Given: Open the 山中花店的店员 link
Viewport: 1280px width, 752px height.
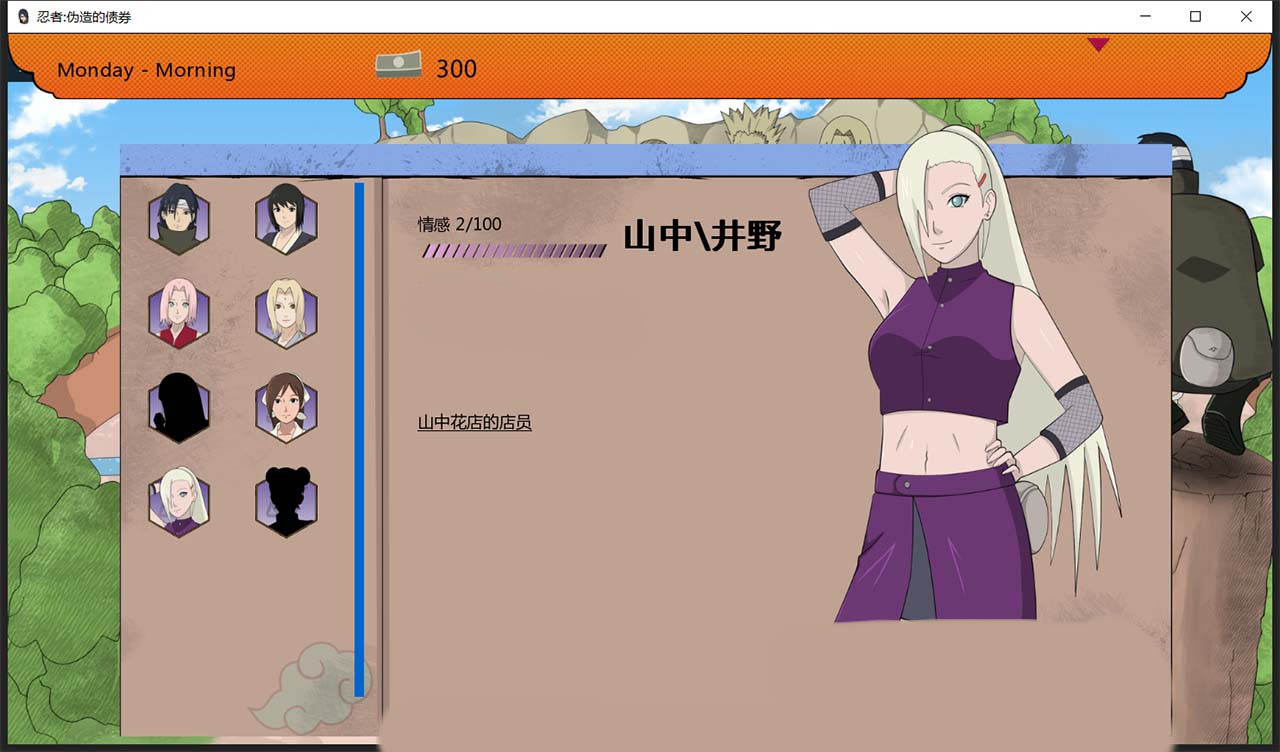Looking at the screenshot, I should 474,422.
